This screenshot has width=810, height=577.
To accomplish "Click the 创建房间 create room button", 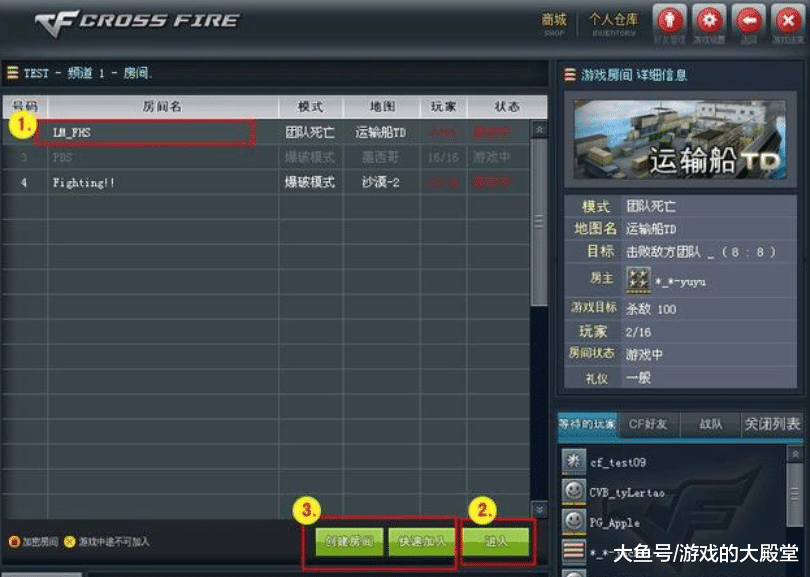I will [x=349, y=541].
